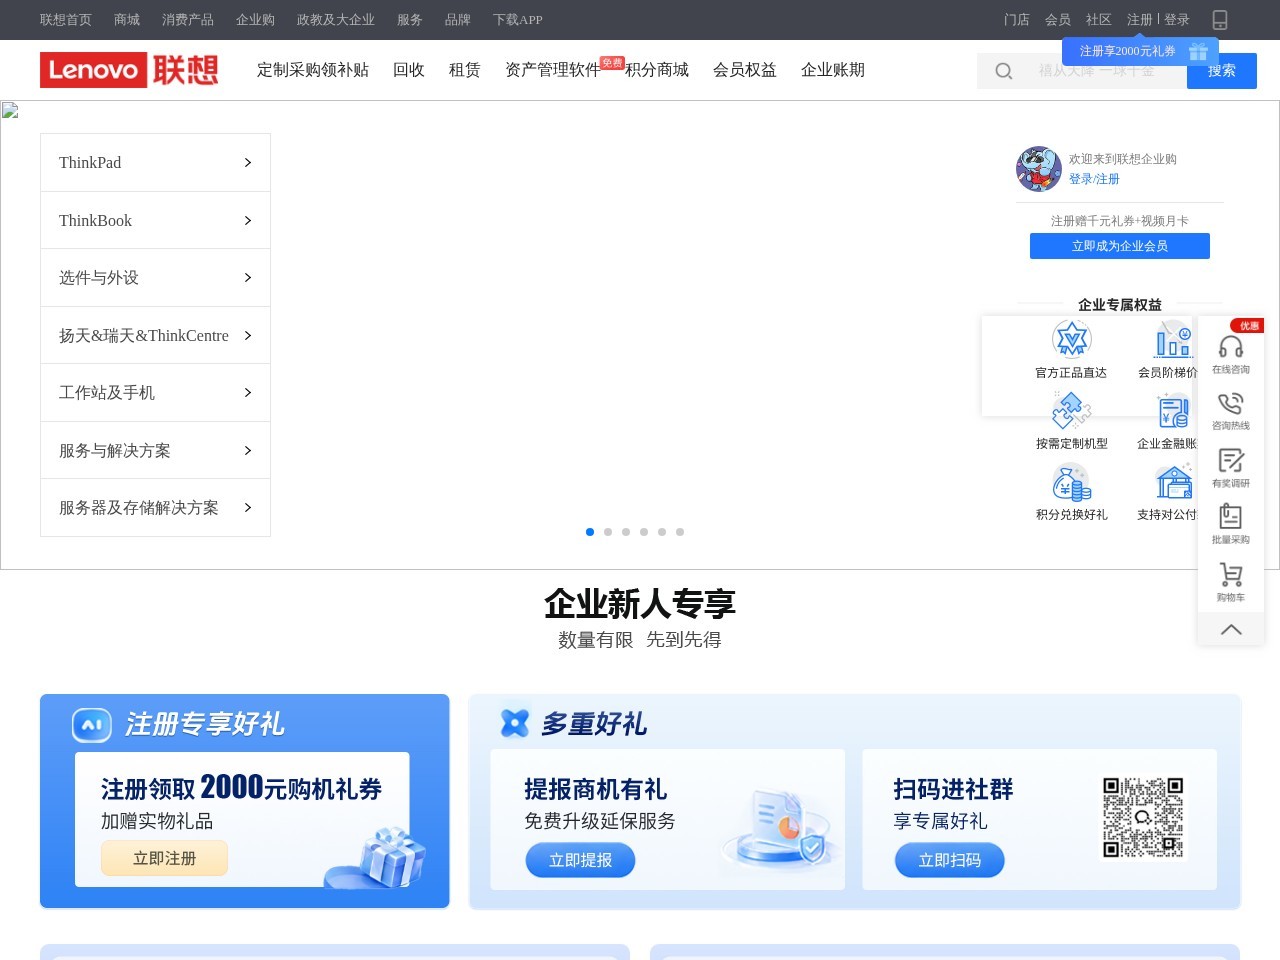Click 社区 link in top bar
The width and height of the screenshot is (1280, 960).
coord(1099,20)
